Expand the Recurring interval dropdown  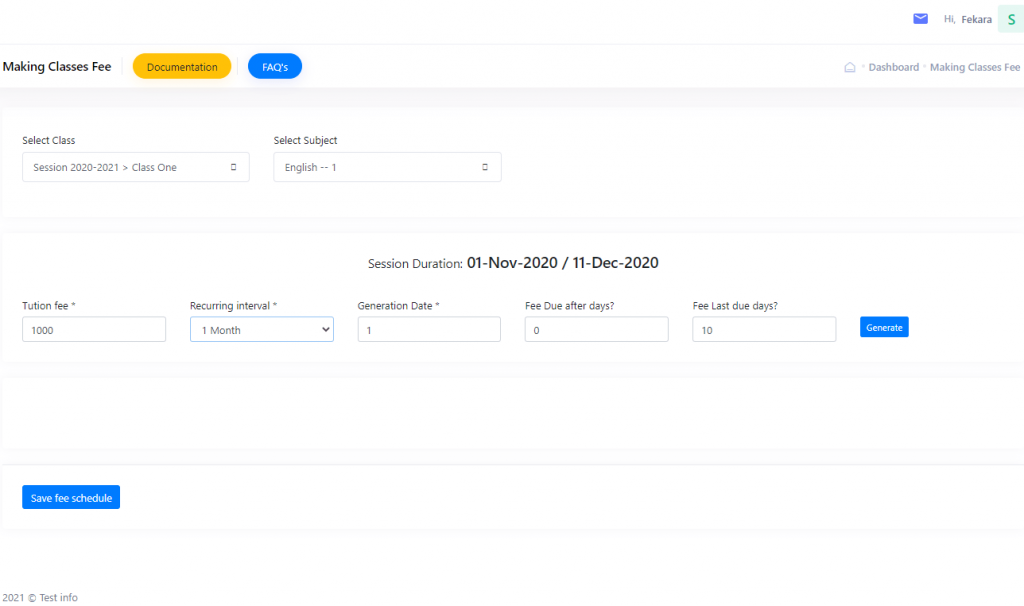pyautogui.click(x=262, y=330)
